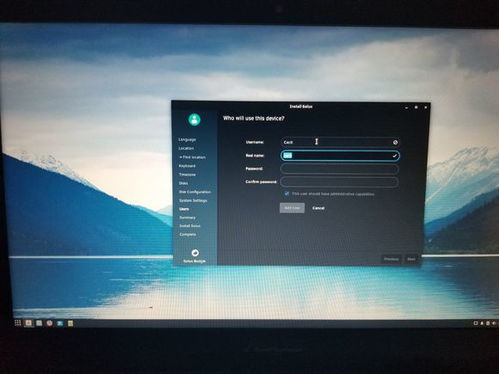Click the first pinned taskbar app icon
The height and width of the screenshot is (374, 499).
pyautogui.click(x=28, y=323)
